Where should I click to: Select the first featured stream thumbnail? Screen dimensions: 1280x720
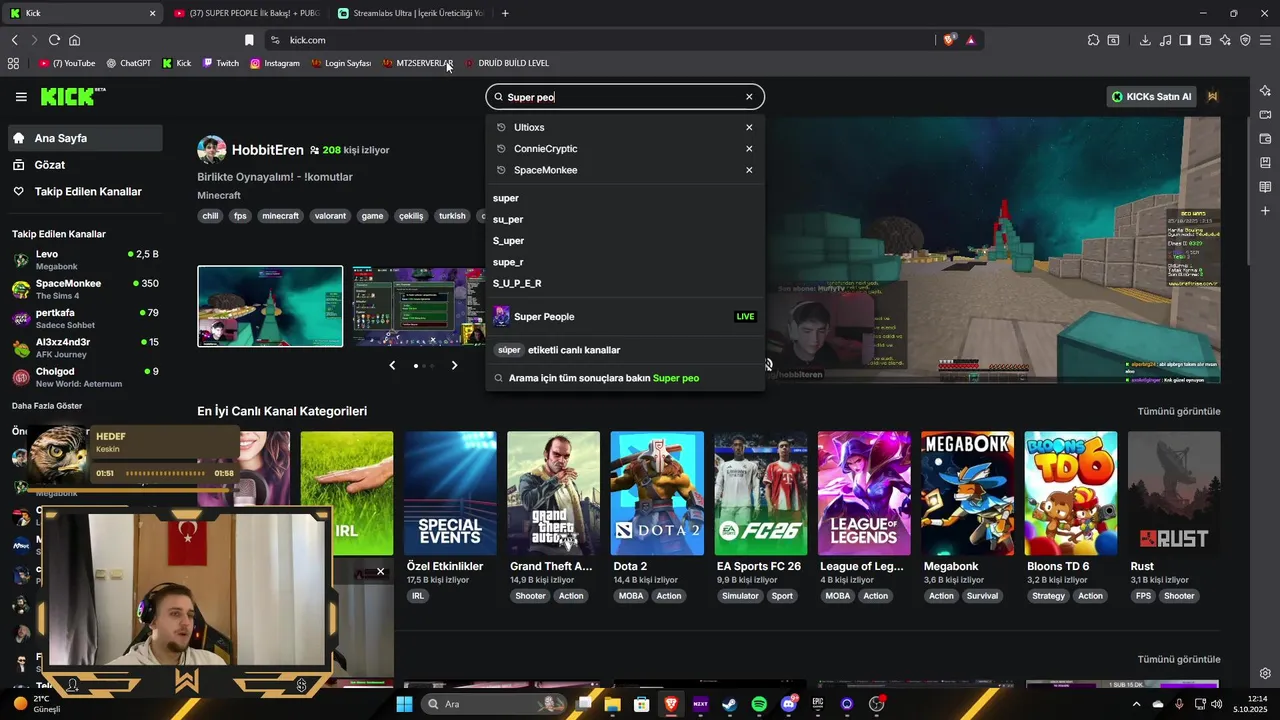point(270,306)
